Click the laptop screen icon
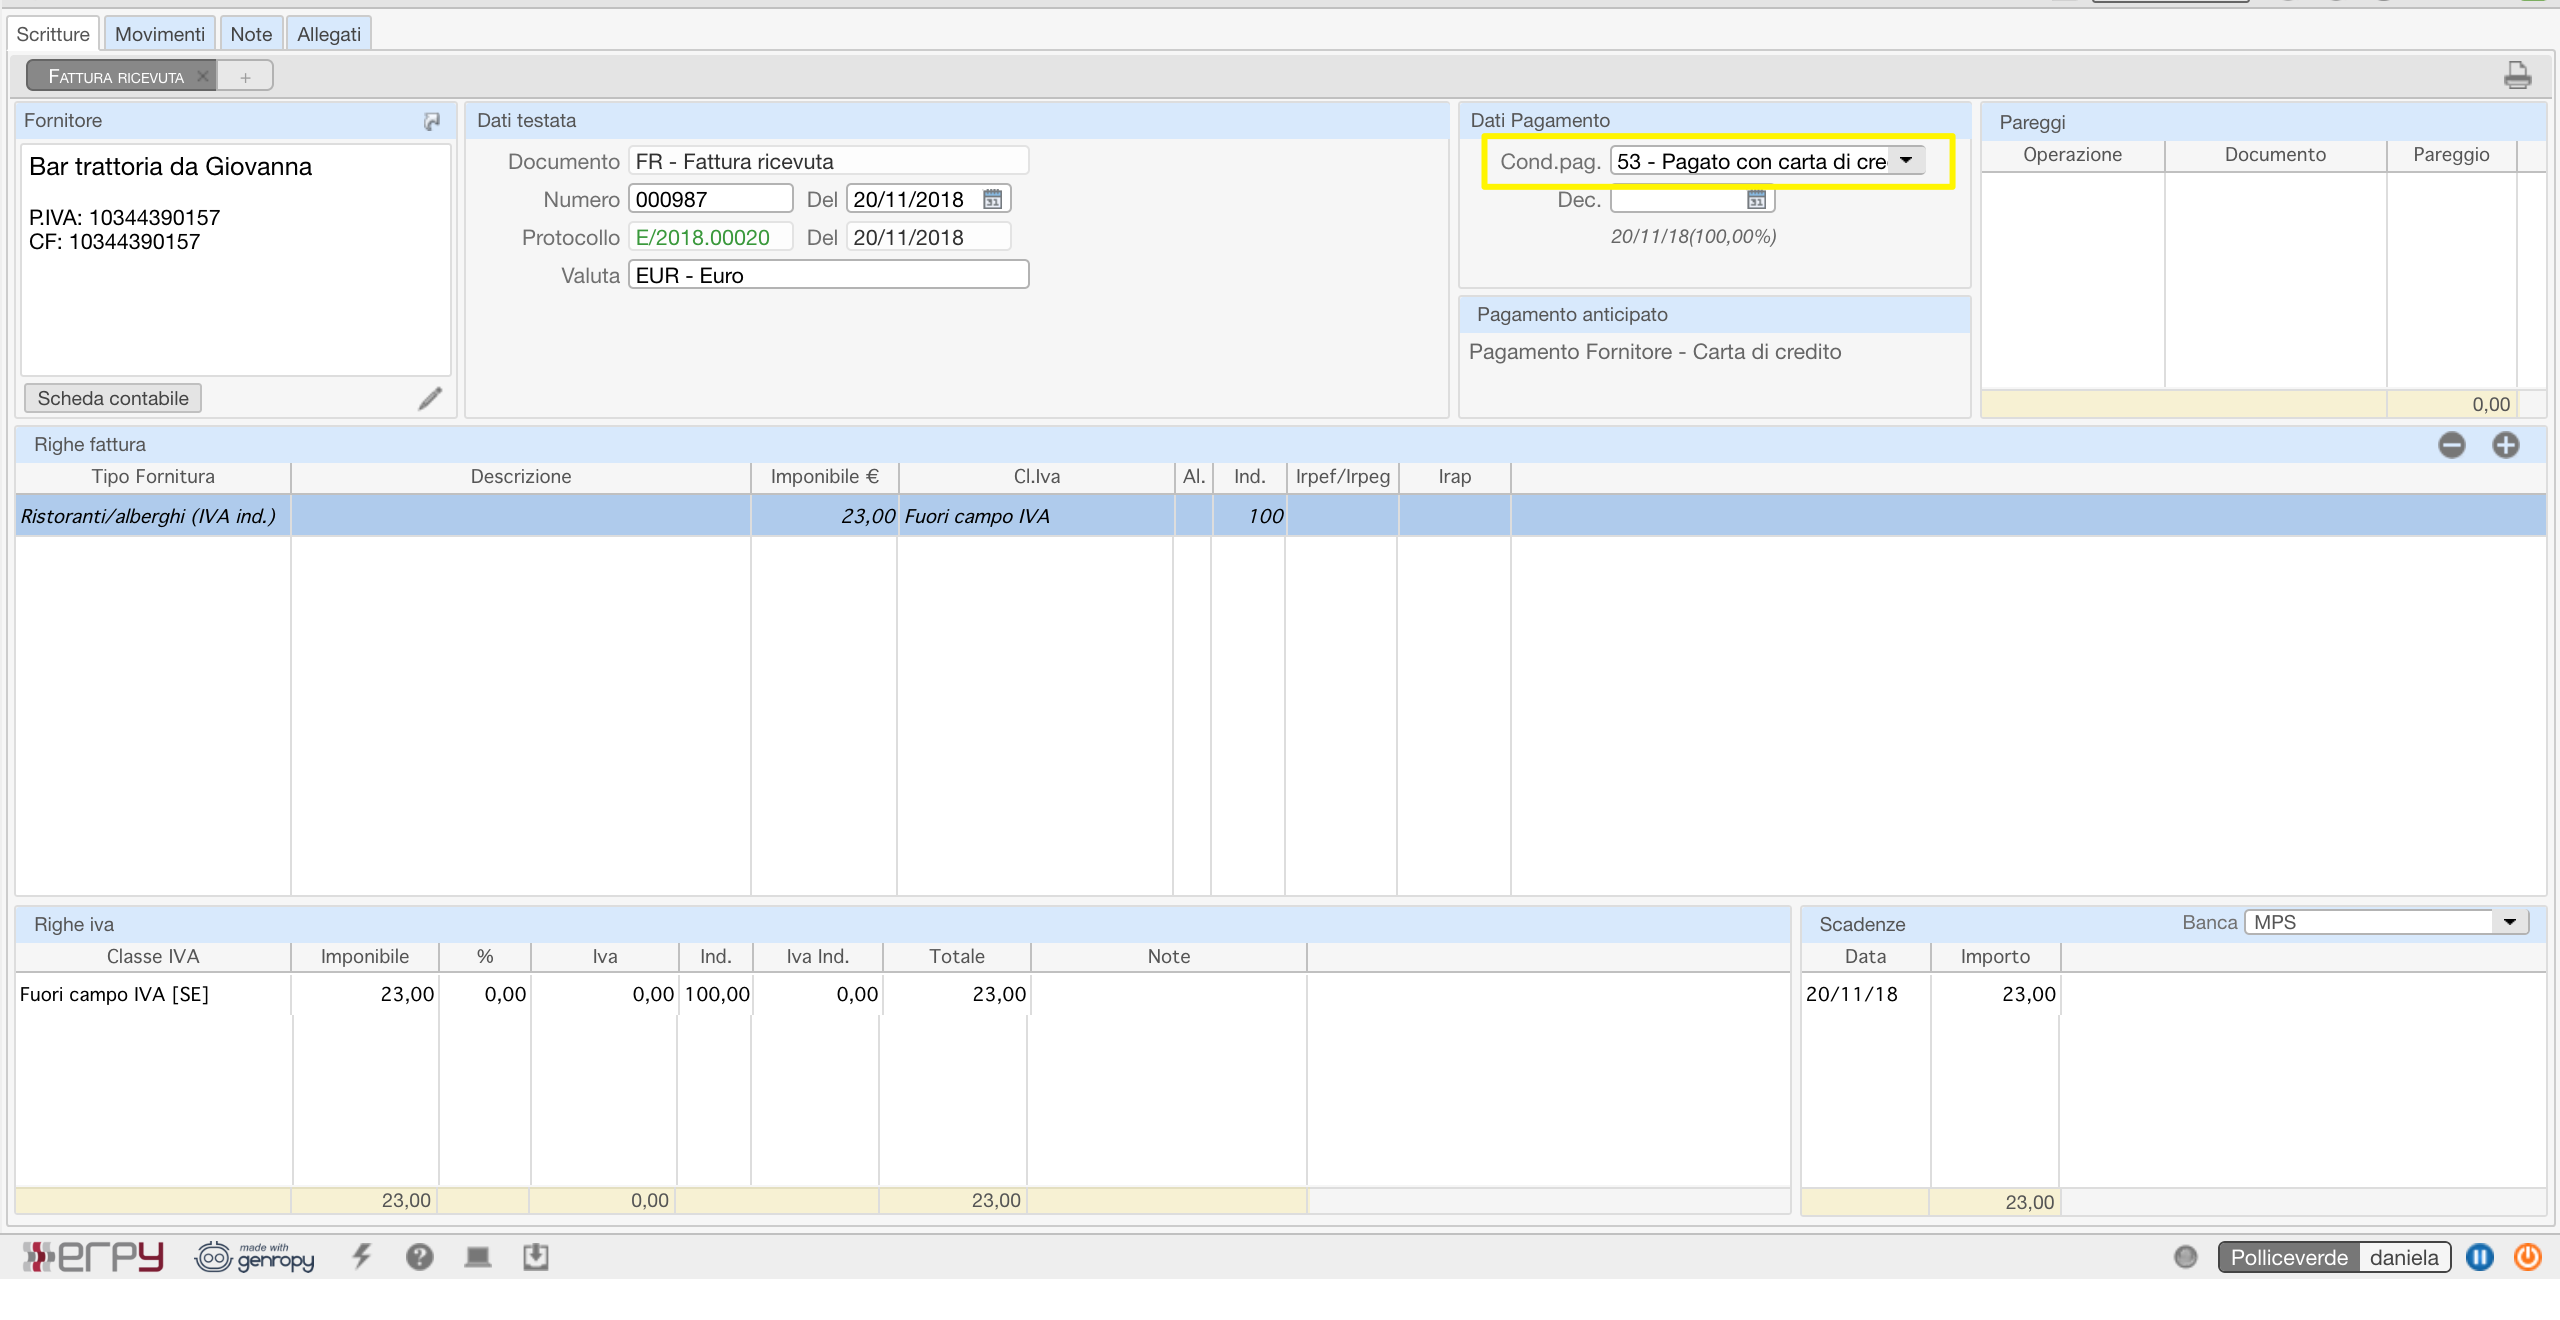Screen dimensions: 2560x1320 (x=478, y=1256)
